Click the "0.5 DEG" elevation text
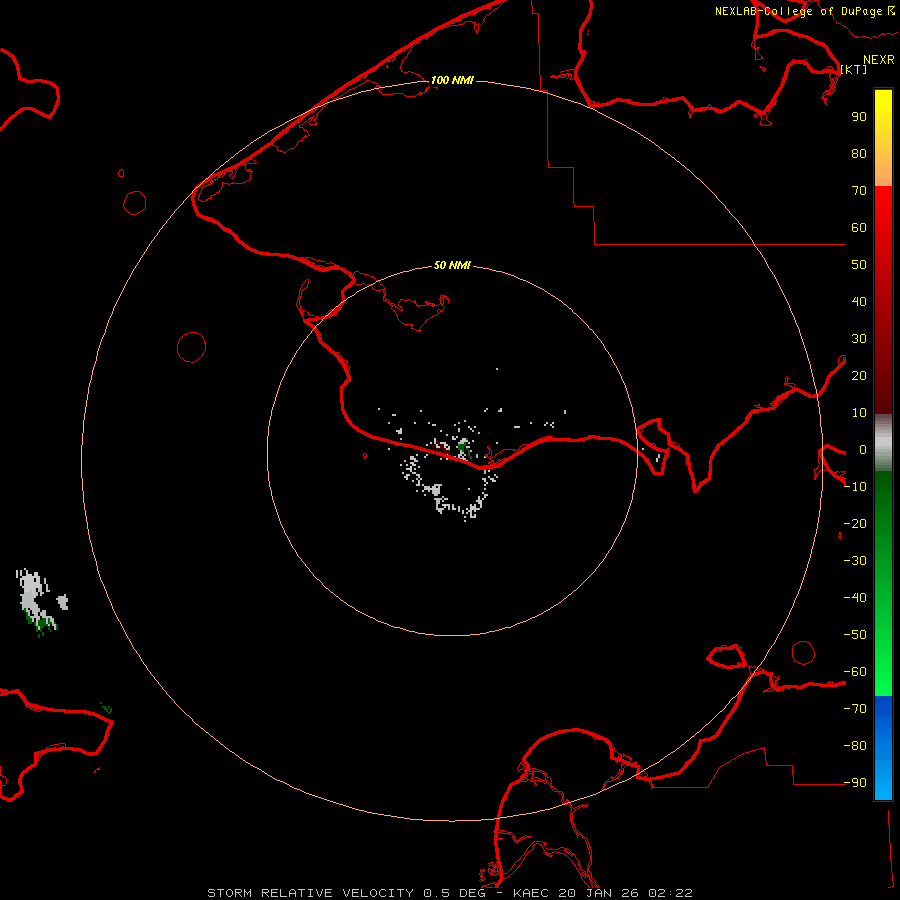Screen dimensions: 900x900 pyautogui.click(x=454, y=893)
